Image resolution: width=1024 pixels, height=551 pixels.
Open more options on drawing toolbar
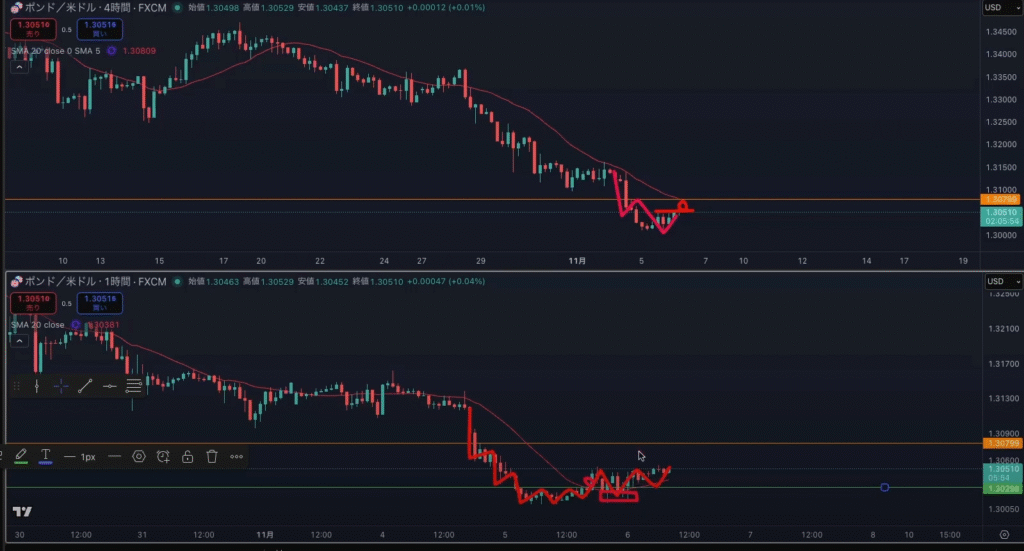point(236,456)
